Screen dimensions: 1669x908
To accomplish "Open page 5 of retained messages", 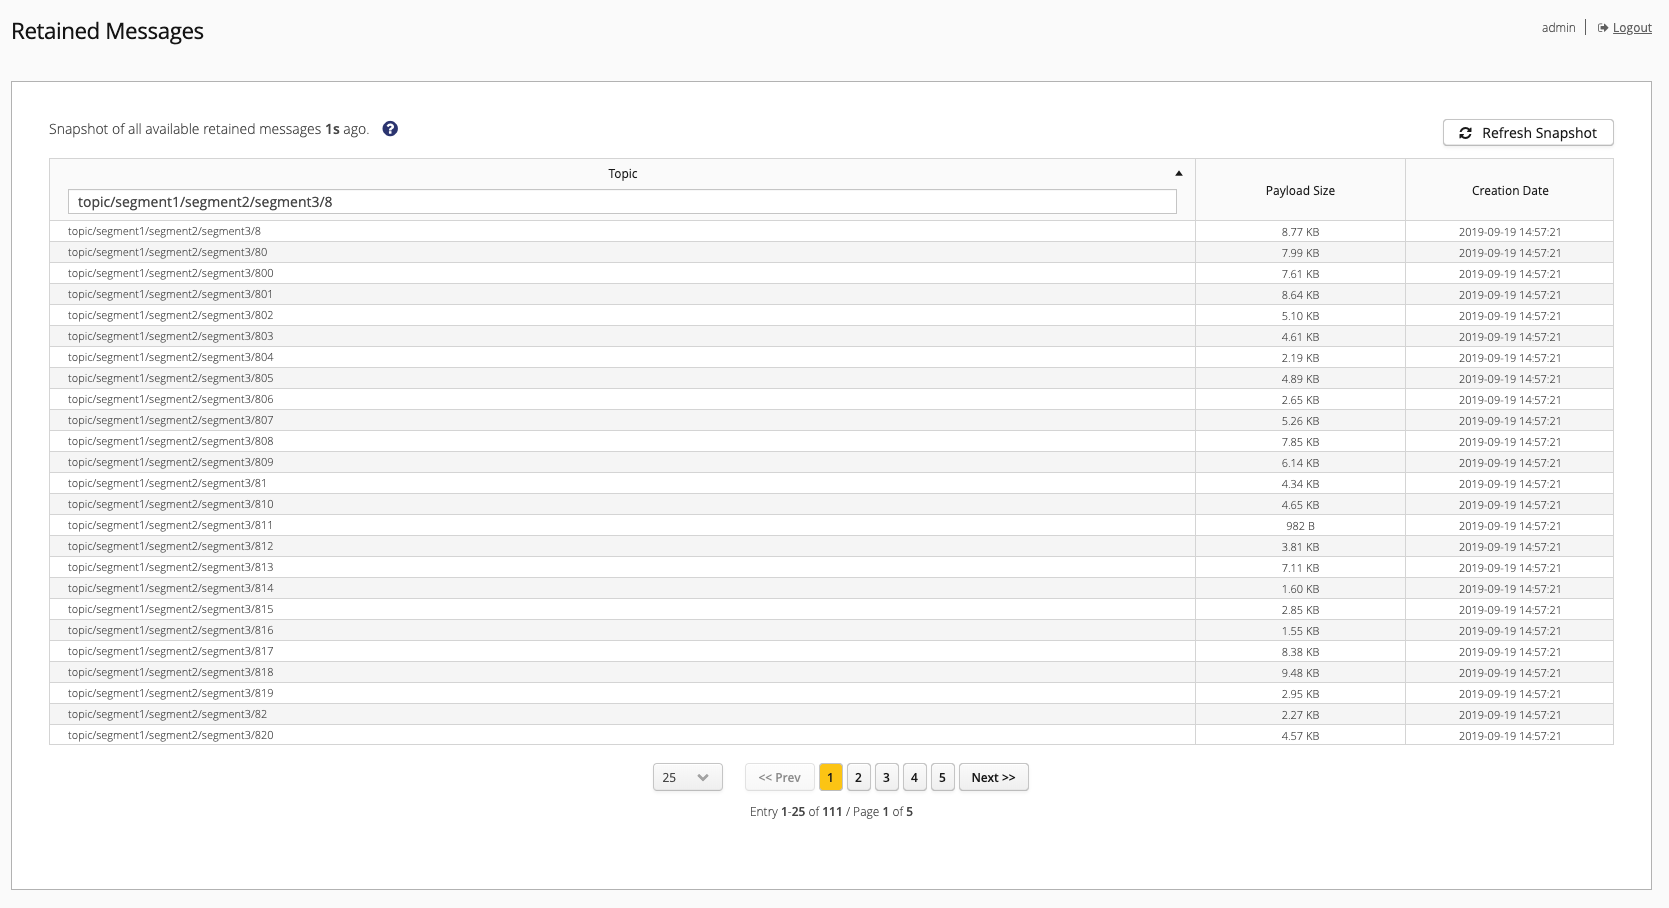I will (x=942, y=778).
